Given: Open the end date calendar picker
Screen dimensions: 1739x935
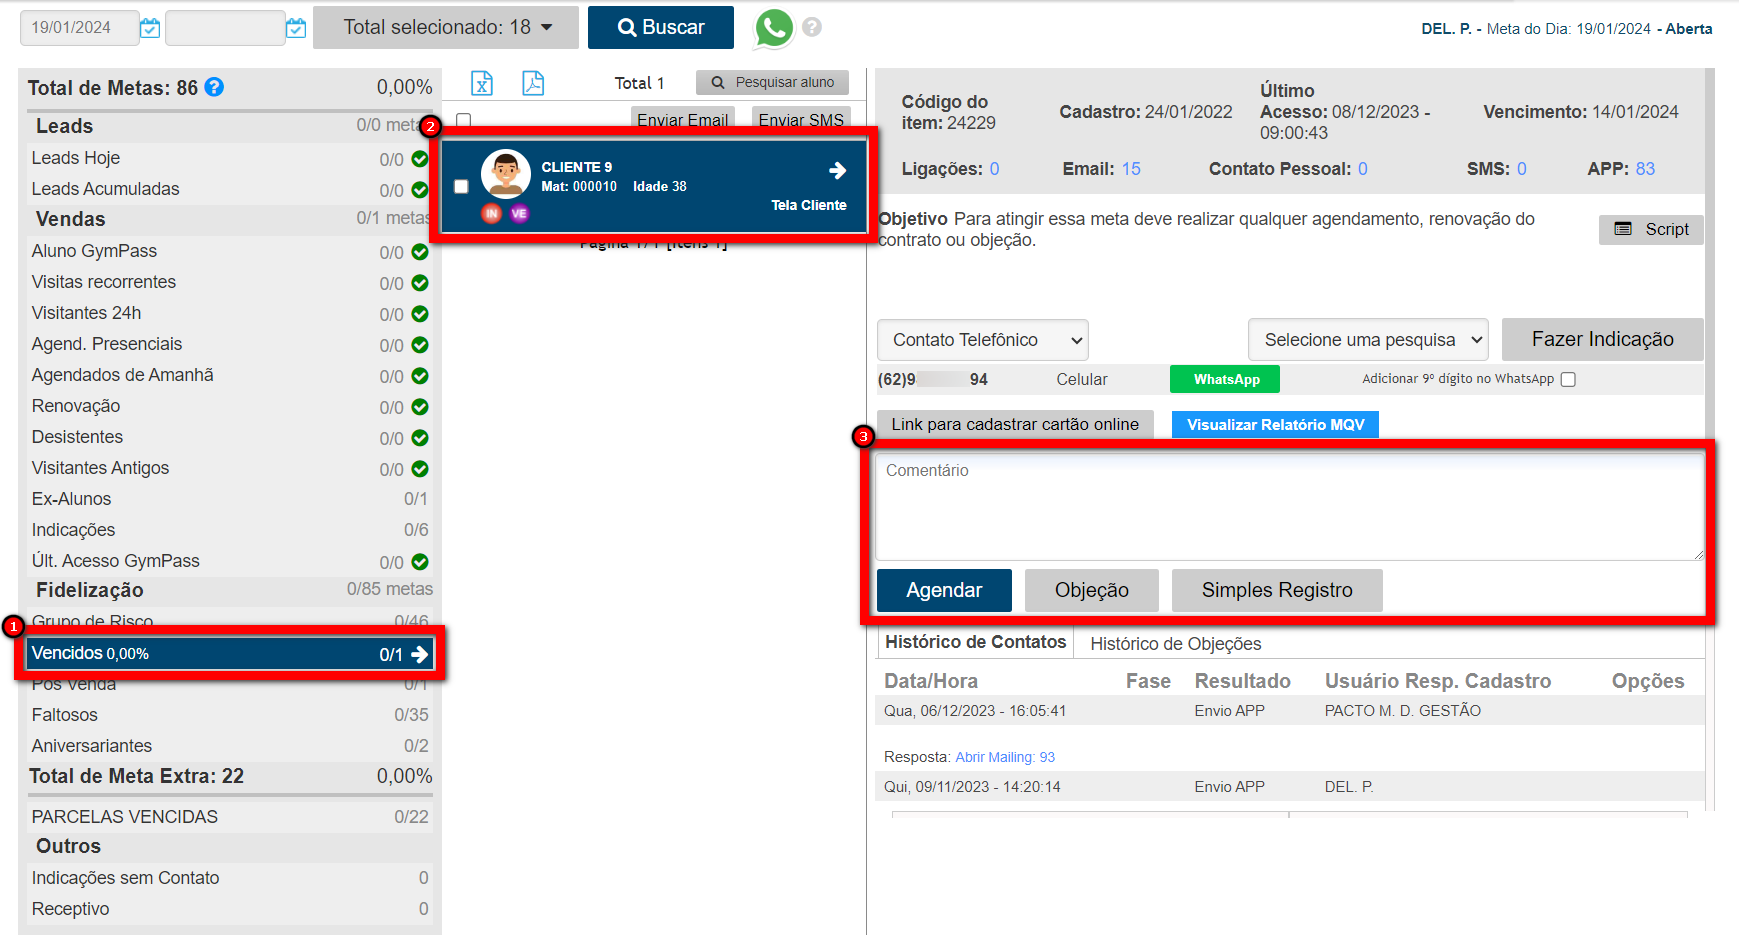Looking at the screenshot, I should click(296, 28).
